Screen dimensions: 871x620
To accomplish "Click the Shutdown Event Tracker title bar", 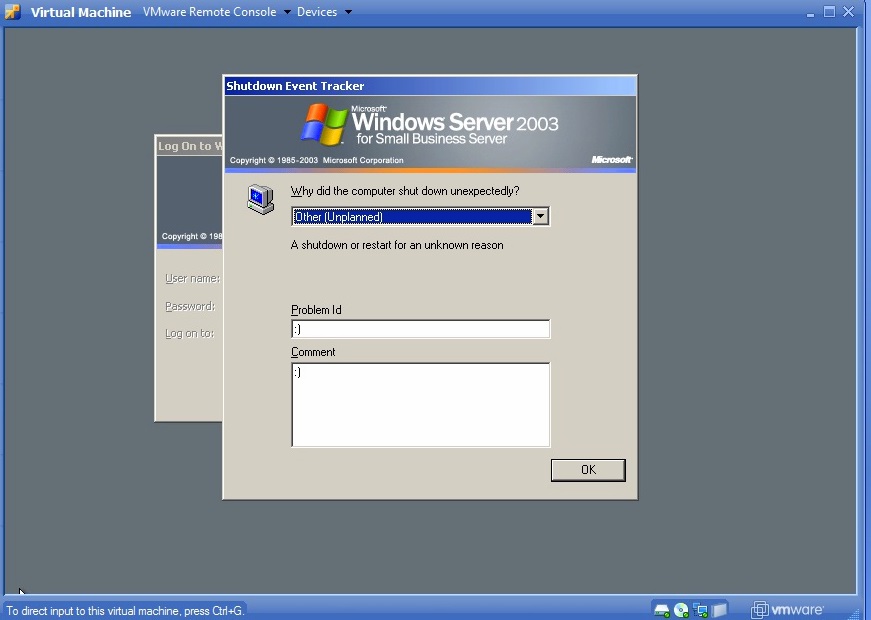I will (430, 86).
